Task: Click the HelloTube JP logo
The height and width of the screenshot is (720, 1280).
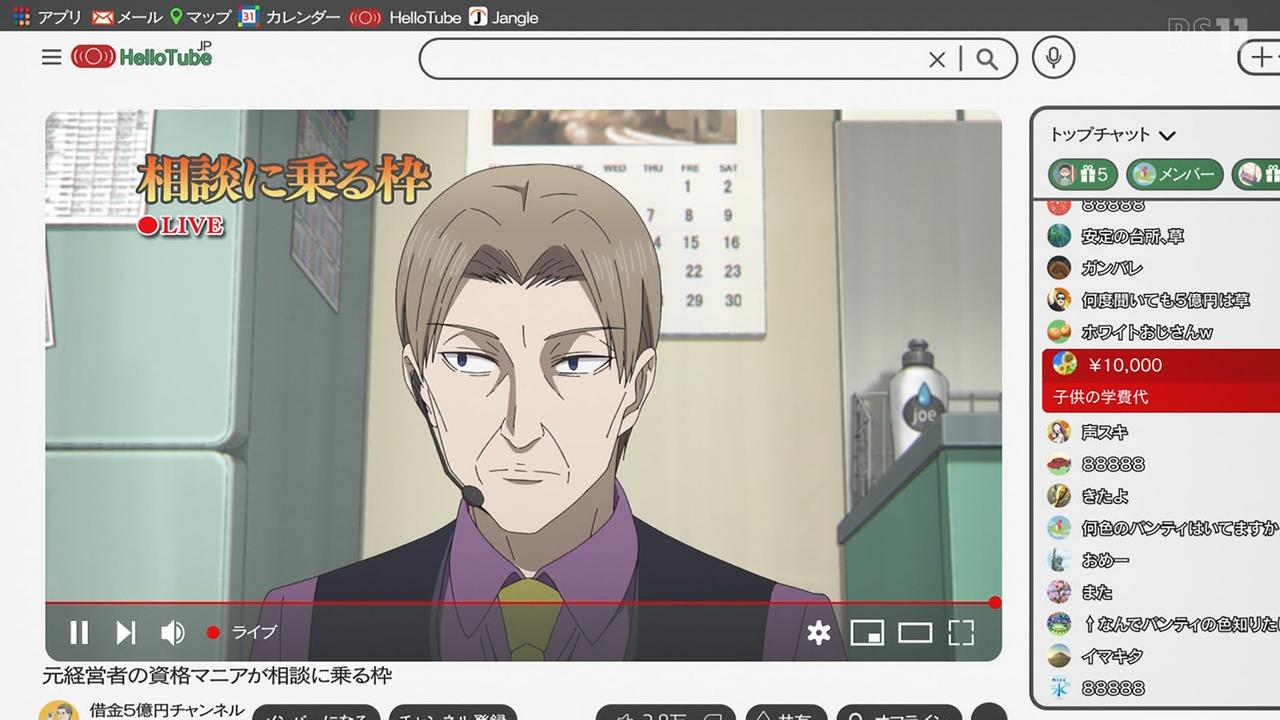Action: click(x=142, y=57)
